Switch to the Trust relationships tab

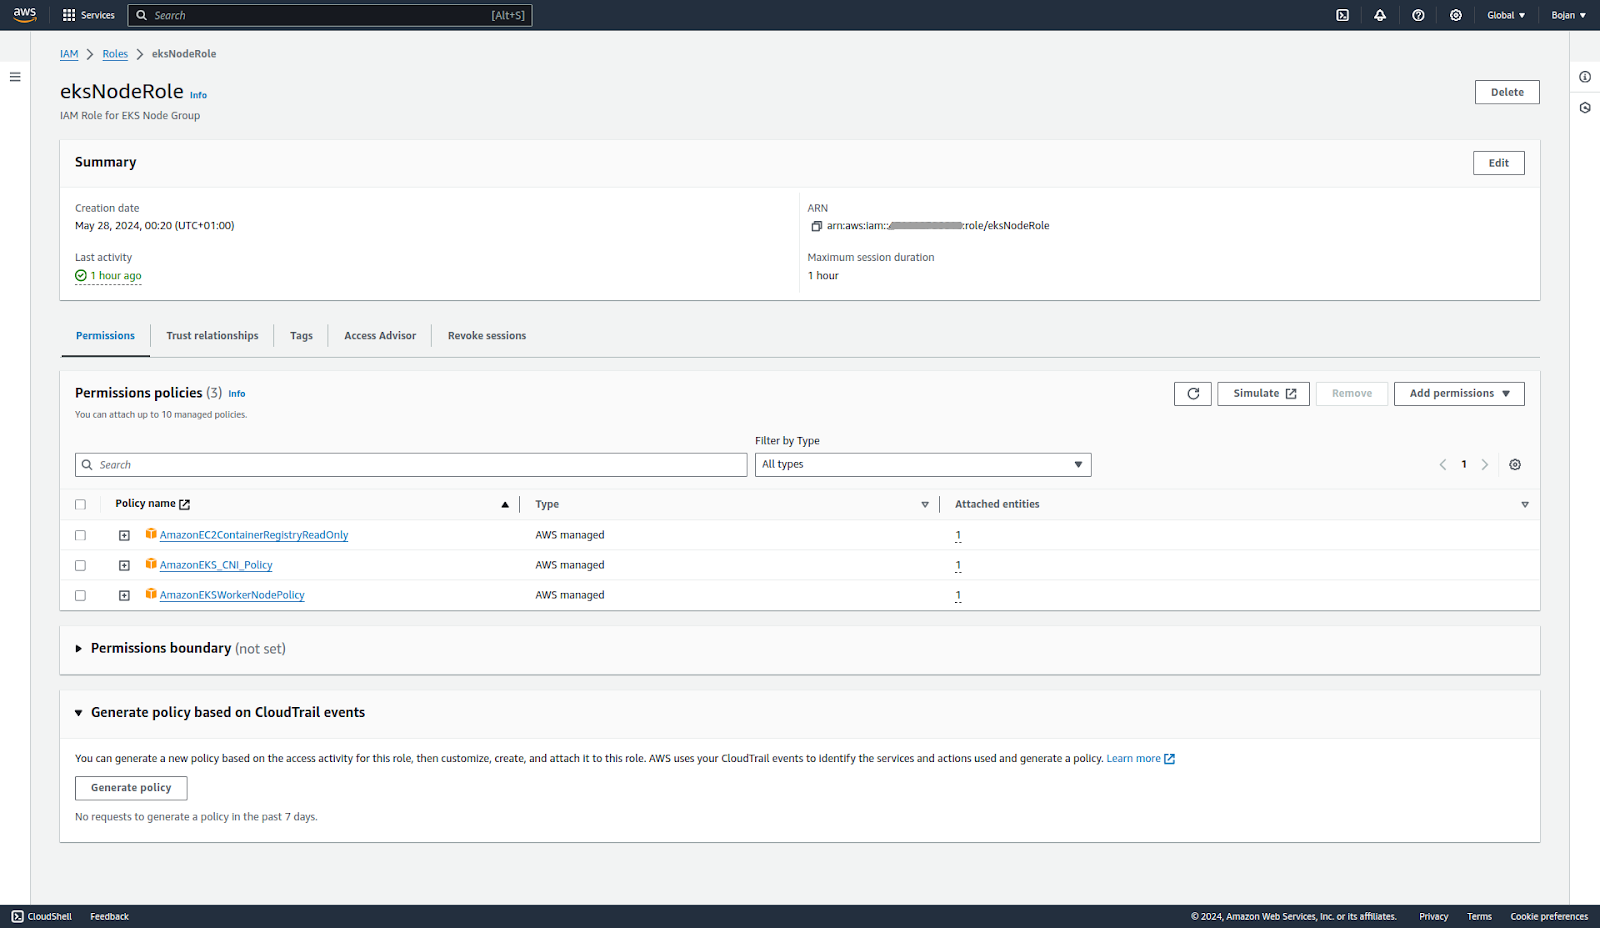(212, 336)
